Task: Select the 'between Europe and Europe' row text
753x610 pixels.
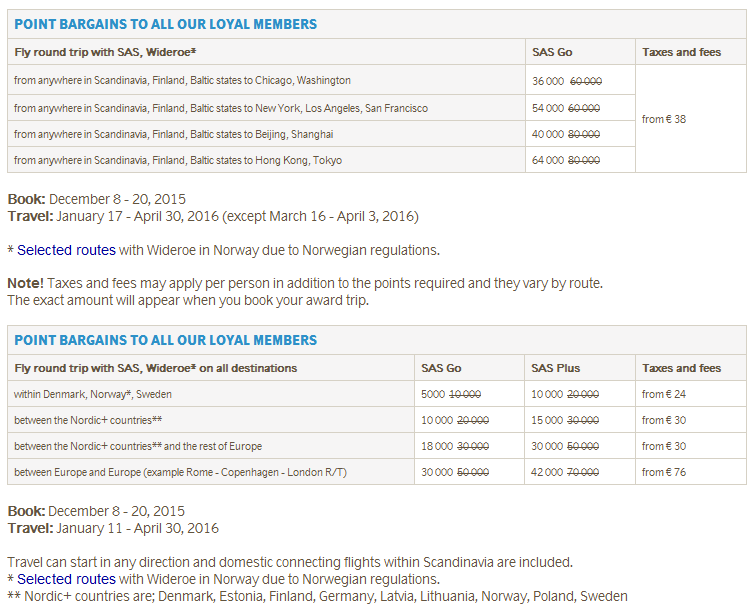Action: click(x=181, y=472)
